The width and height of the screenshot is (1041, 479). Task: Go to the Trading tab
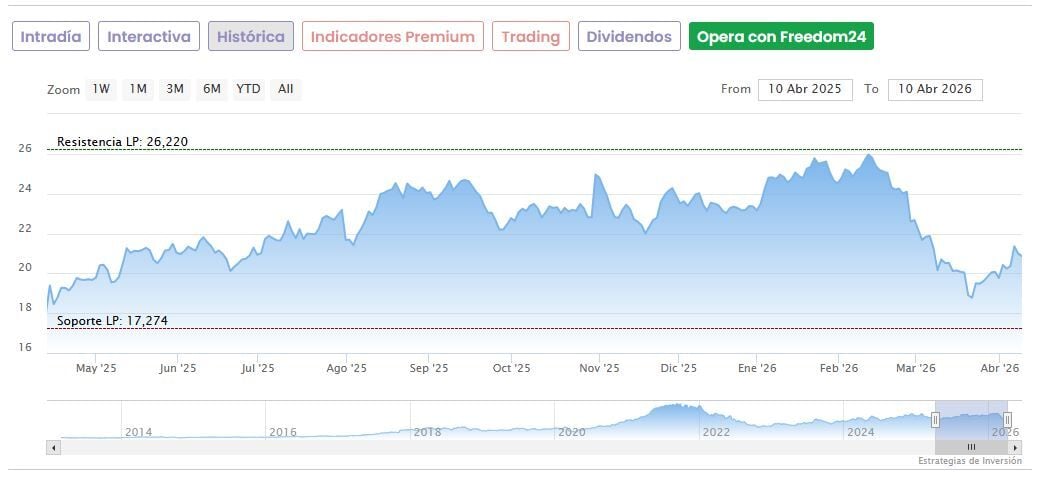(x=531, y=37)
